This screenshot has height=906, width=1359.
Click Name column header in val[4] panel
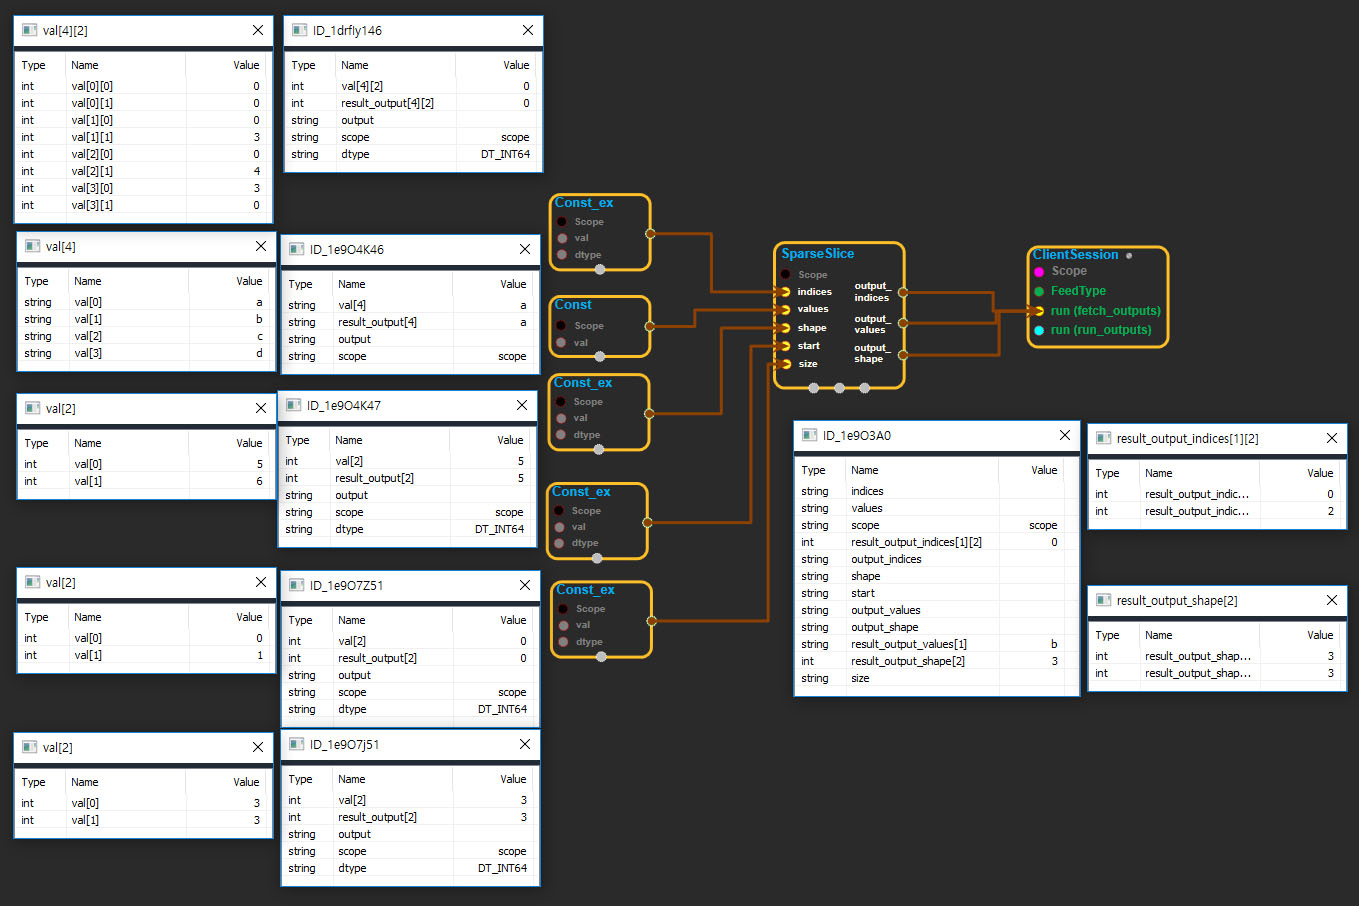pos(88,281)
